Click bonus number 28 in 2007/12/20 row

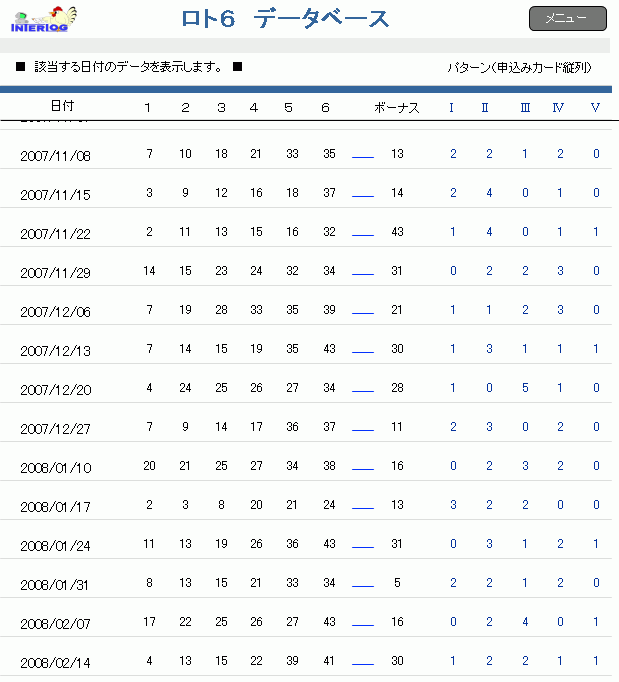397,388
